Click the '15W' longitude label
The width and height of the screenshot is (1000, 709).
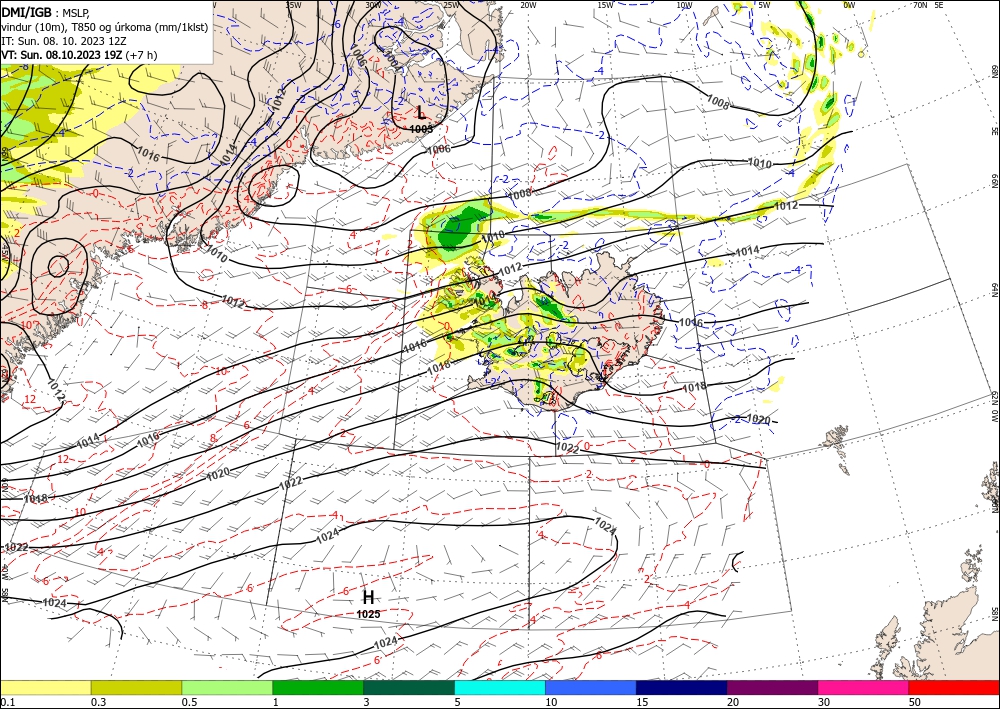[605, 5]
